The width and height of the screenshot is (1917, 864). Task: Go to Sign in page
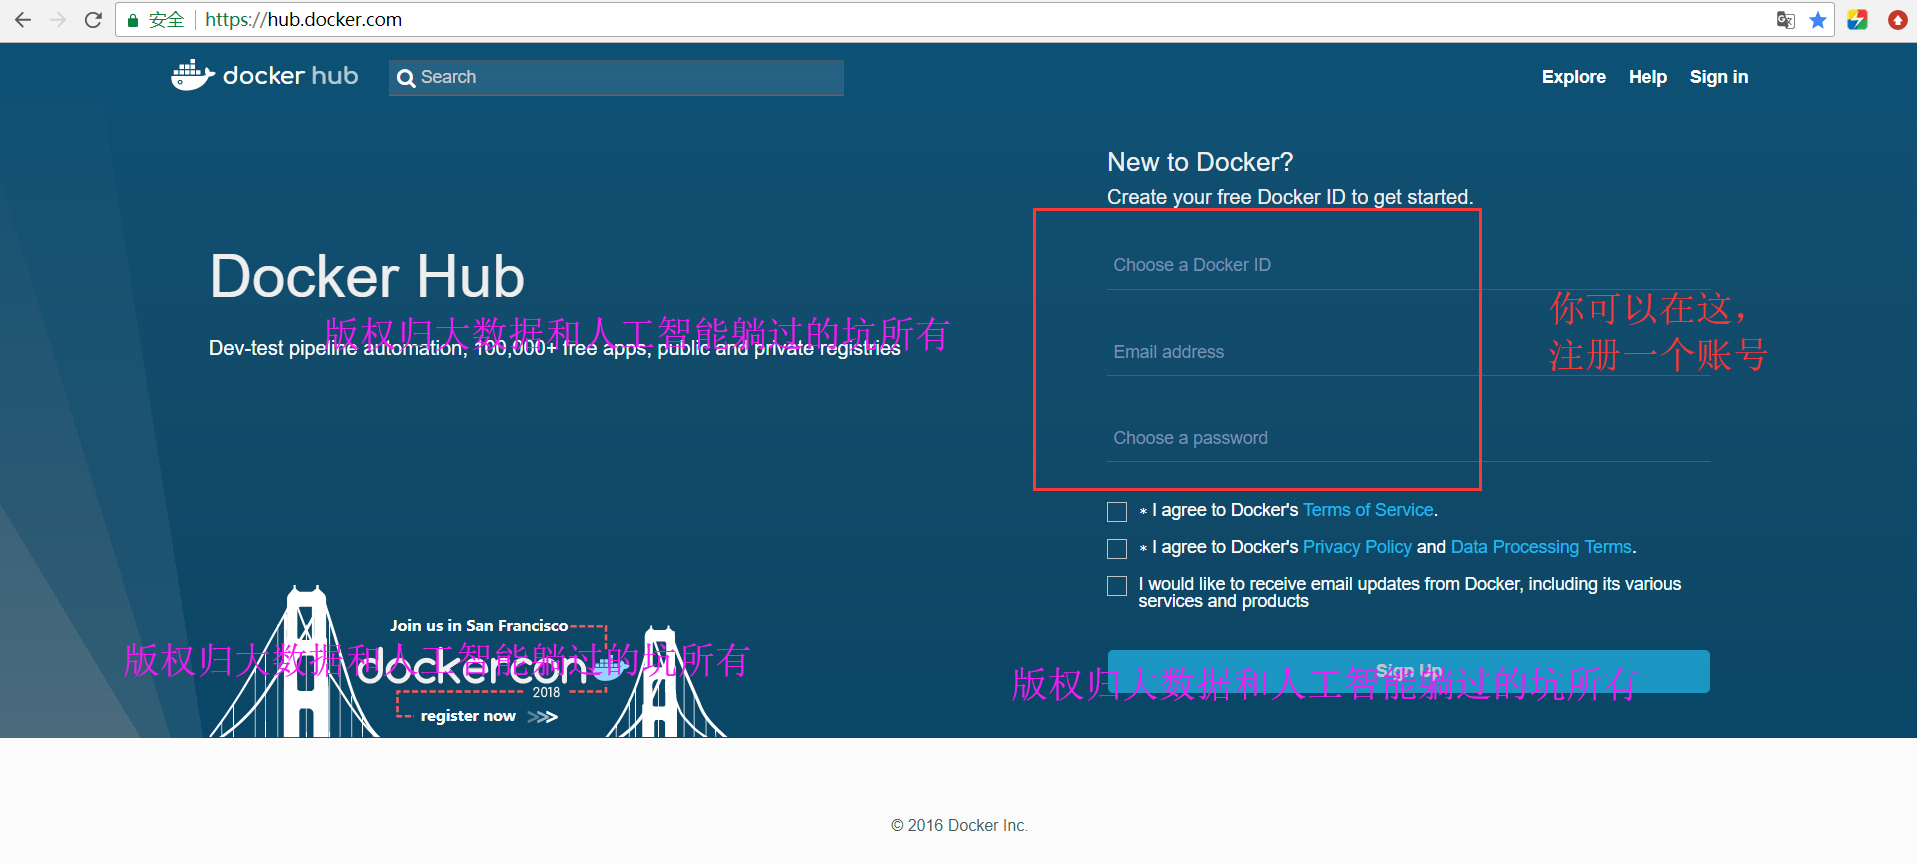tap(1718, 77)
